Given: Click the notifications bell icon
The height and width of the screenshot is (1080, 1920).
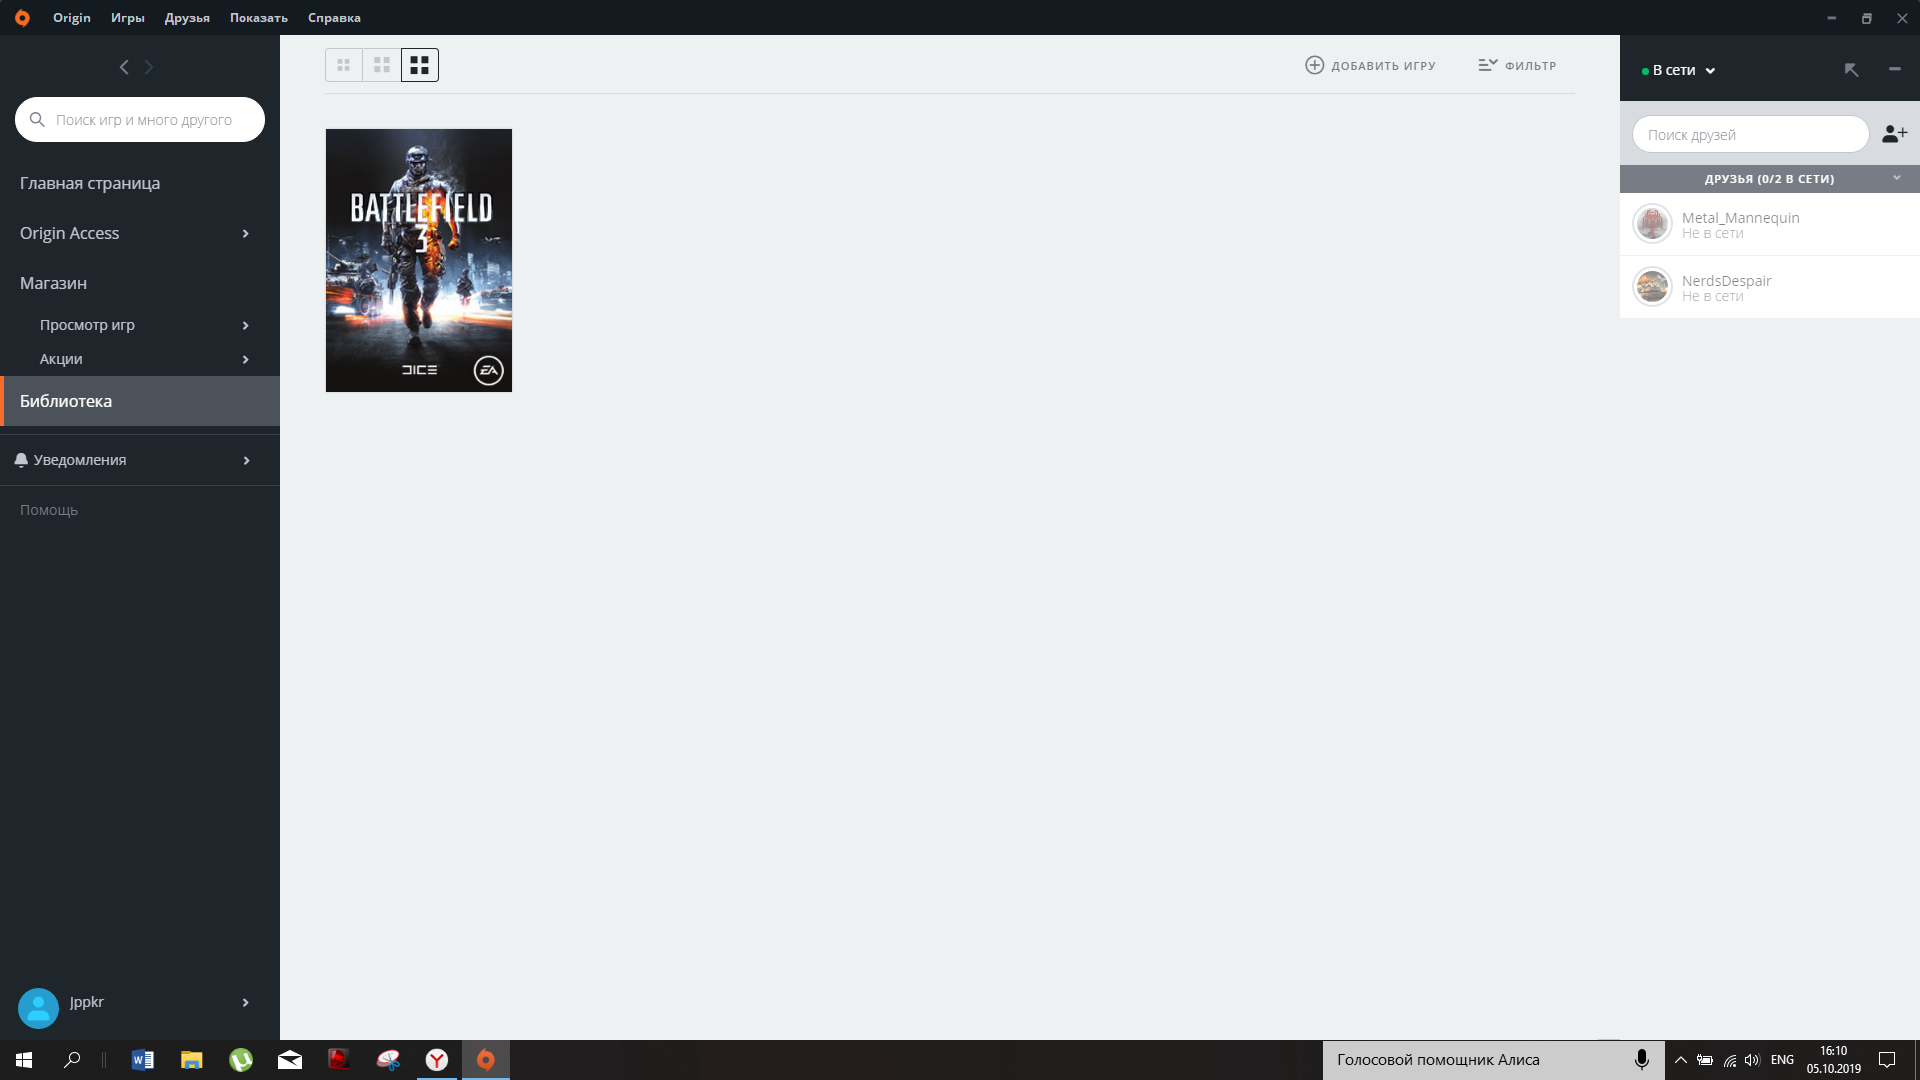Looking at the screenshot, I should [x=21, y=460].
